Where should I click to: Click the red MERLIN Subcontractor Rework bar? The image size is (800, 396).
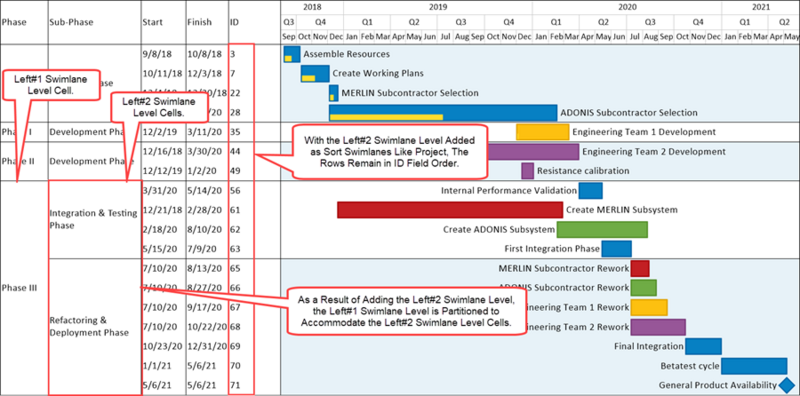pyautogui.click(x=640, y=268)
